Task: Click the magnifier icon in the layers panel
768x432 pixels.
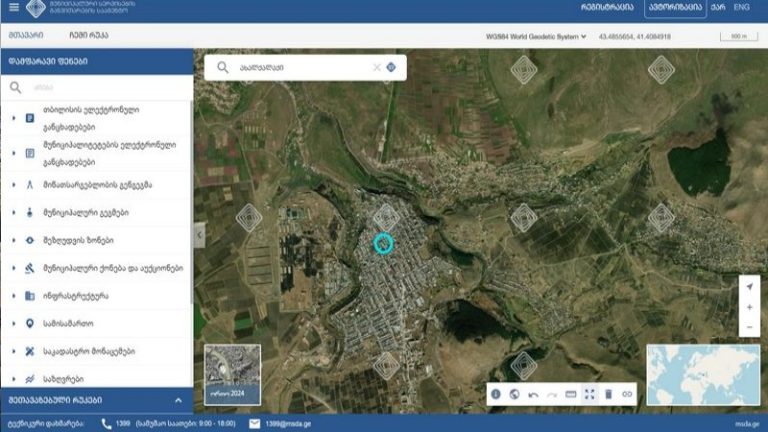Action: 16,87
